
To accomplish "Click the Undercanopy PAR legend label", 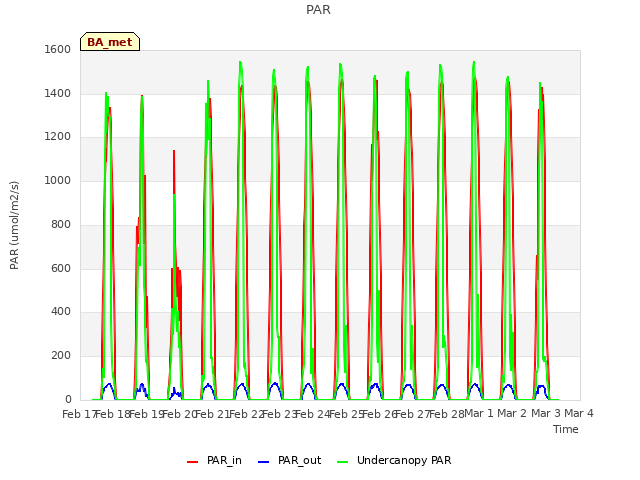I will [404, 460].
